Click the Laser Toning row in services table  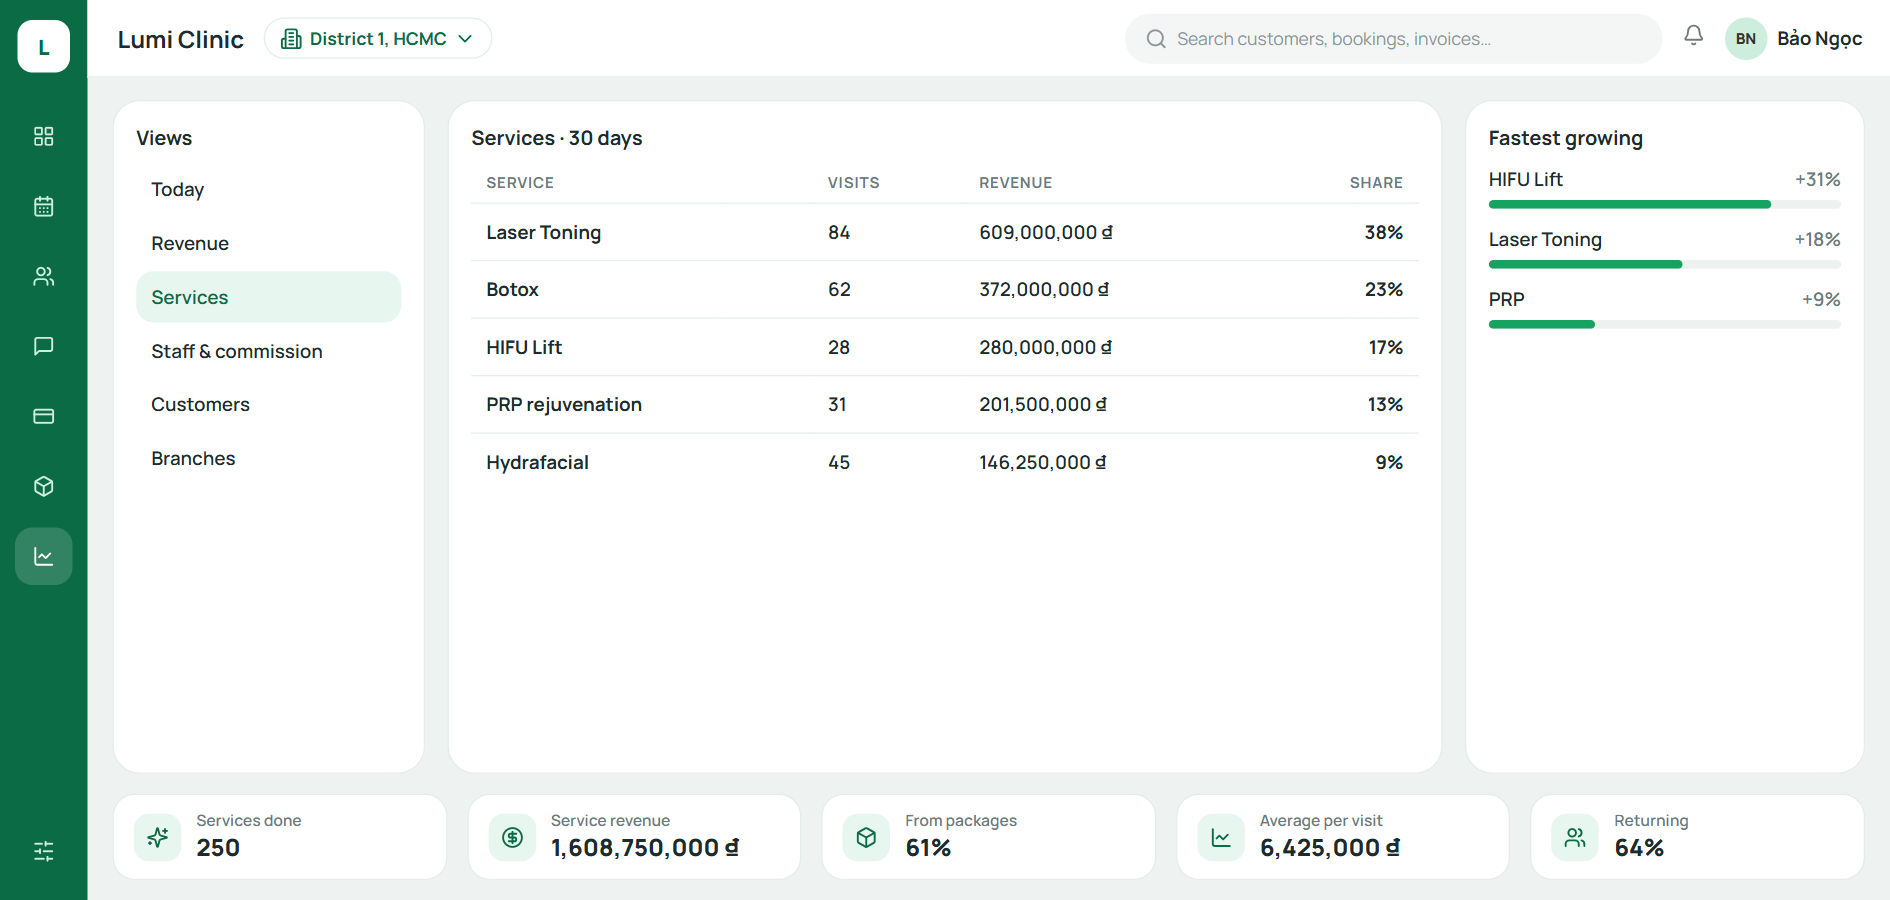tap(944, 232)
